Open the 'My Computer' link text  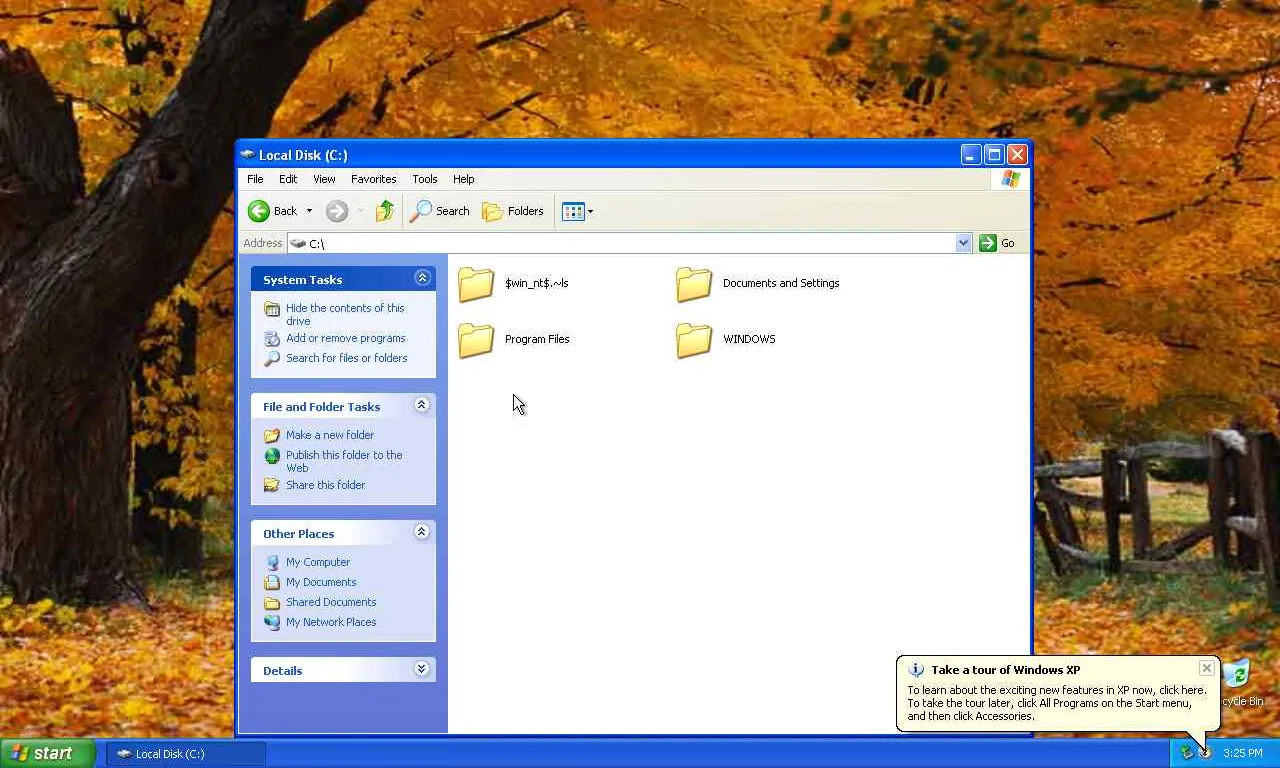[318, 563]
